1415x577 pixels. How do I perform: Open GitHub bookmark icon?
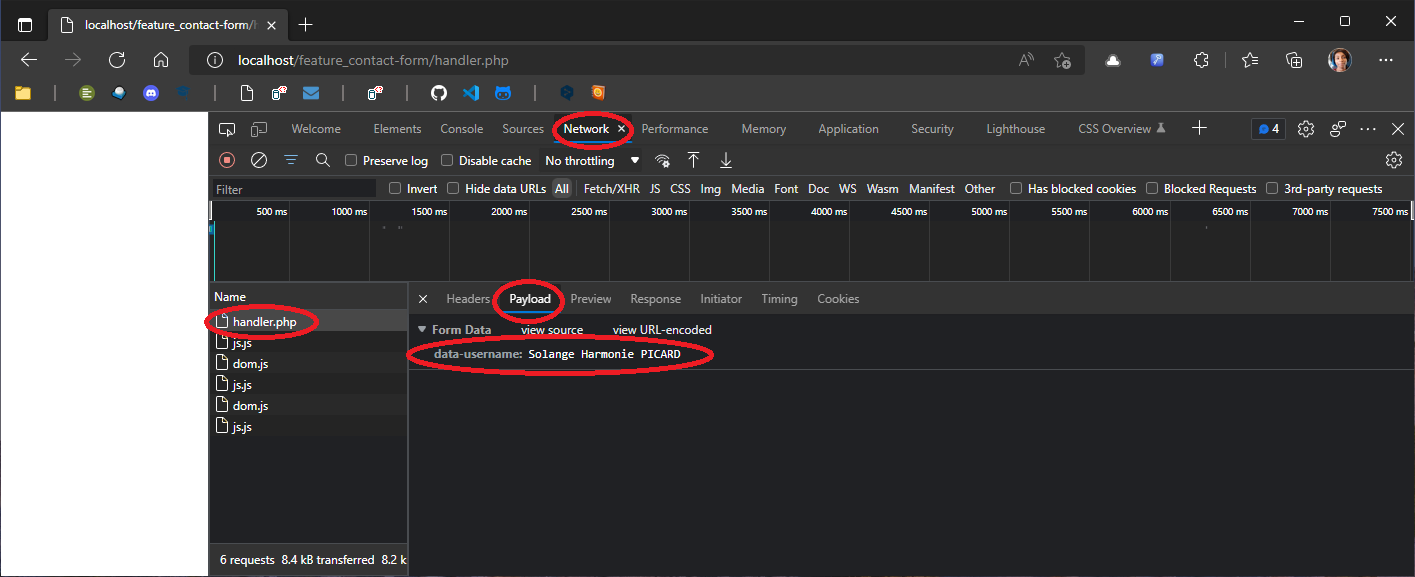coord(438,93)
